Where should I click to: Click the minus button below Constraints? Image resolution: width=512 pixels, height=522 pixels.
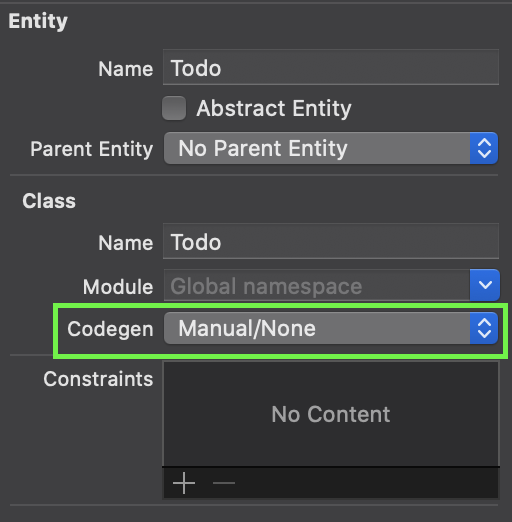pyautogui.click(x=224, y=483)
